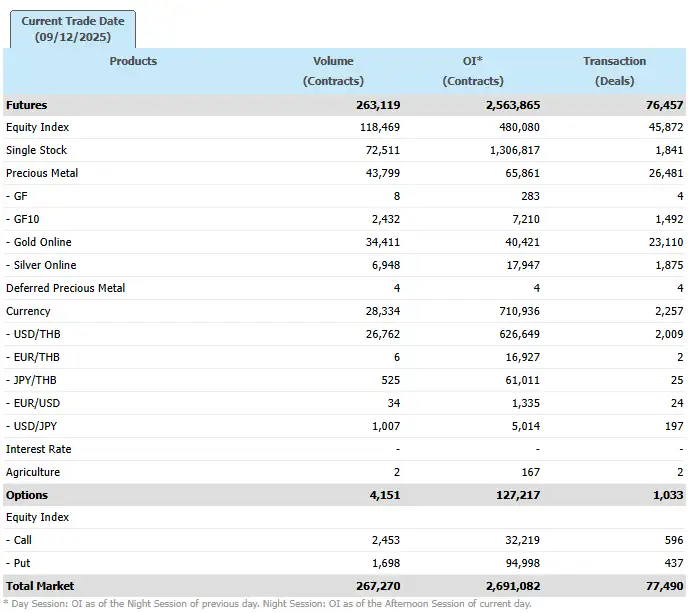
Task: Click the OI* (Contracts) column header
Action: coord(473,70)
